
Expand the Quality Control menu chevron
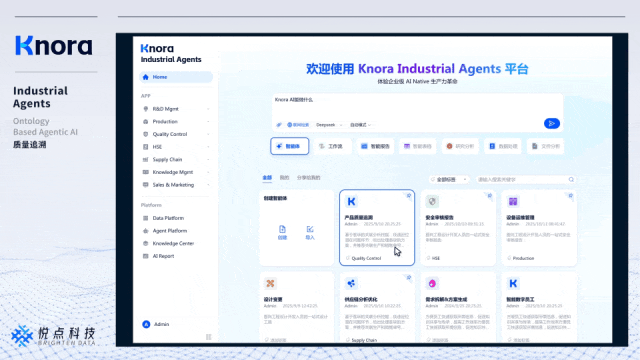(x=208, y=134)
